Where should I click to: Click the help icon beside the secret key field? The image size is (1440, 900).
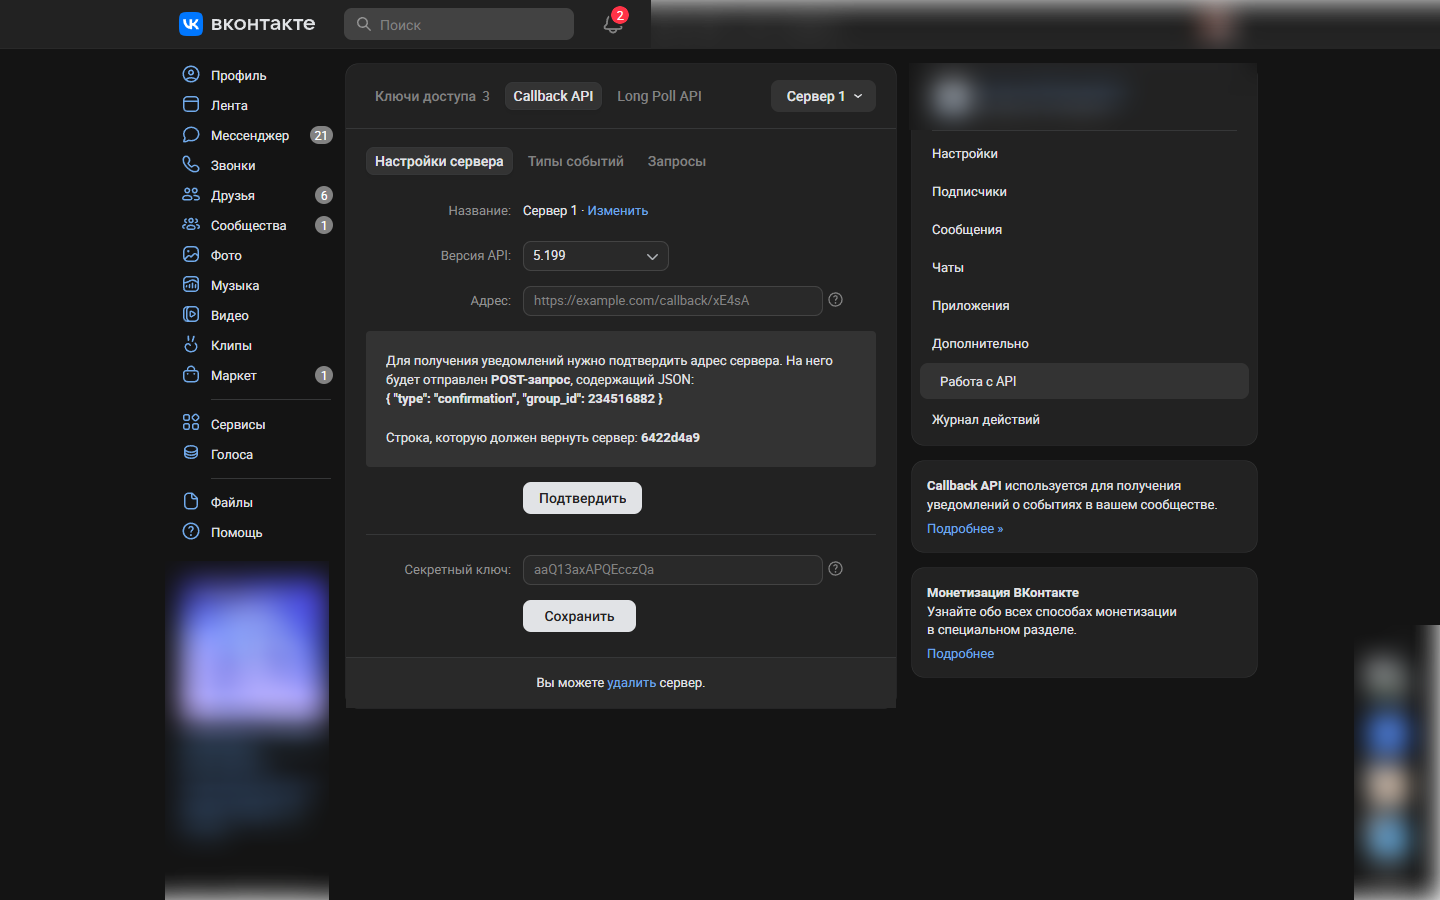pos(836,569)
